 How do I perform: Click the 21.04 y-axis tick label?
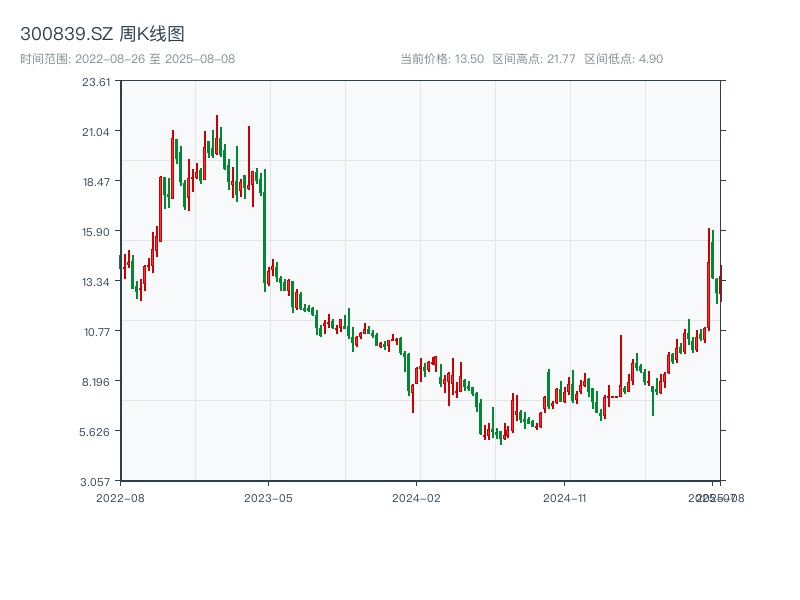(96, 132)
